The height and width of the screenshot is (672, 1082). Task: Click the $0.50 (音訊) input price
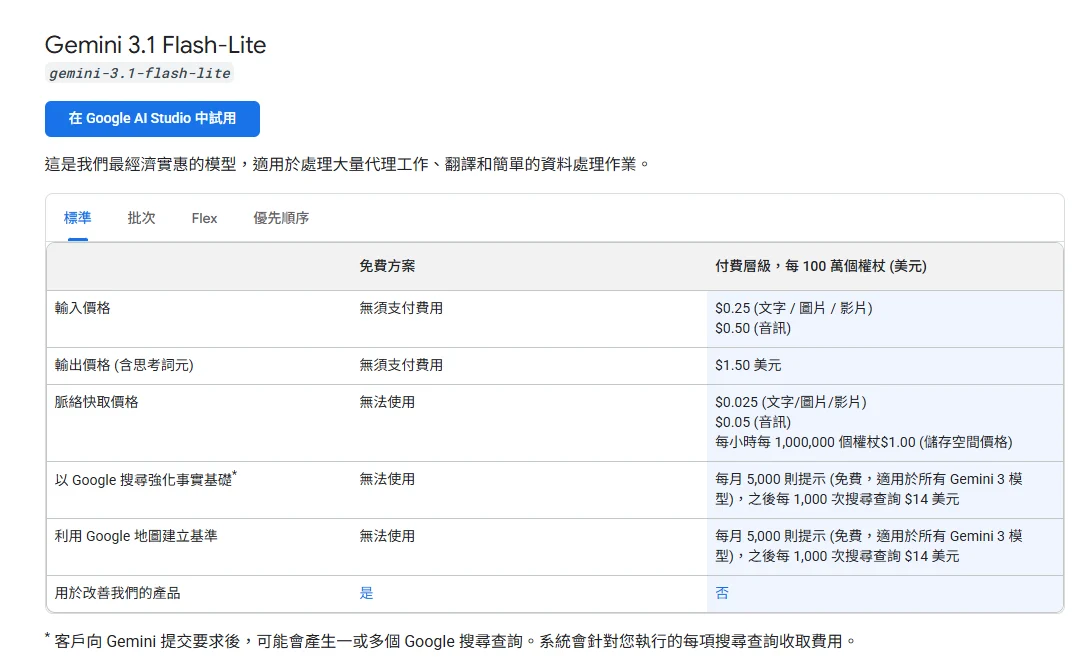coord(753,328)
